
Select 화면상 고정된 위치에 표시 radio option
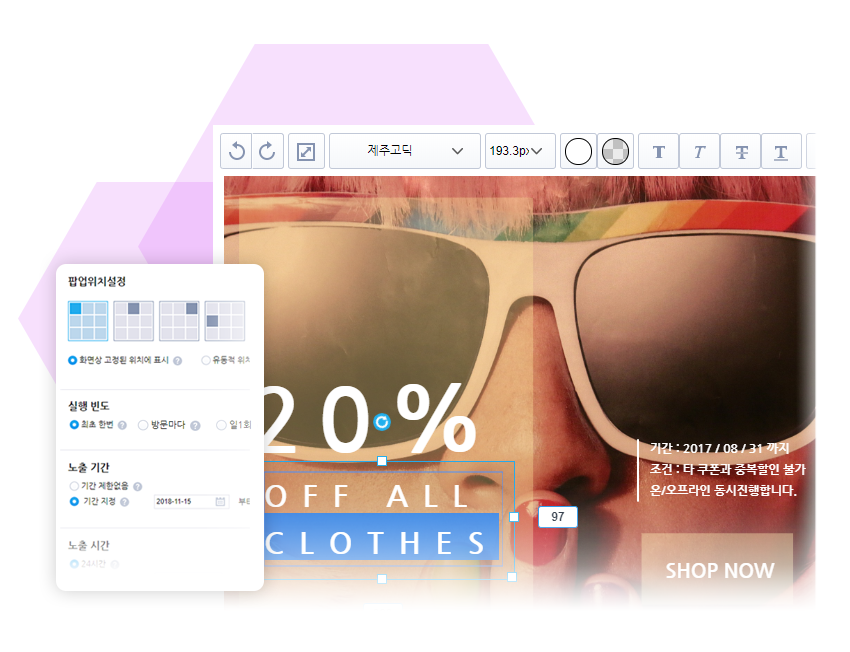click(73, 360)
